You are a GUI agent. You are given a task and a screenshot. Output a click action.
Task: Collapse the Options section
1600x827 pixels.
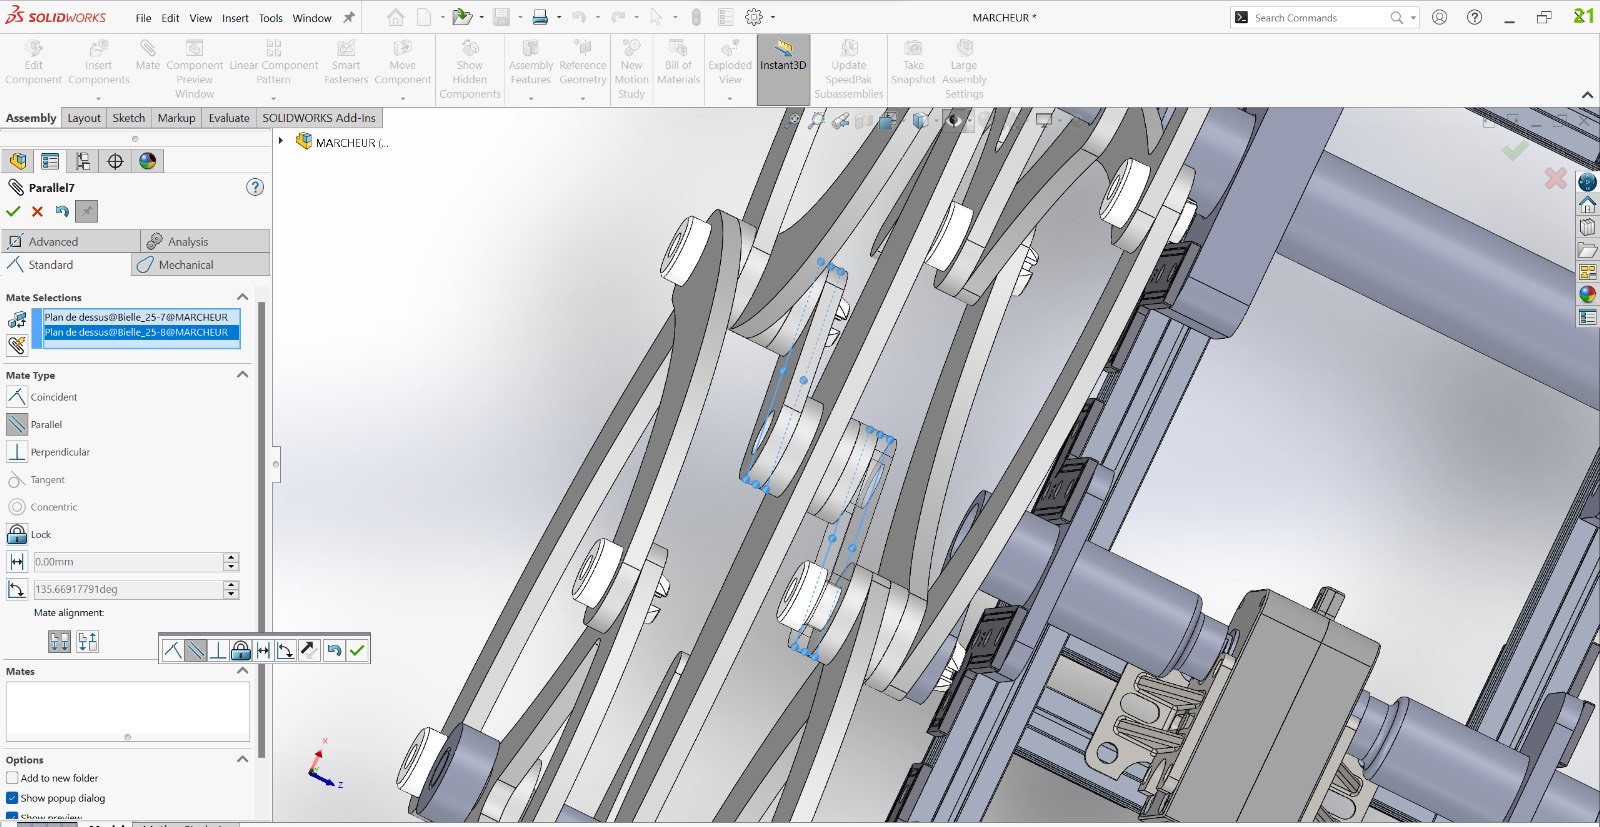(242, 759)
